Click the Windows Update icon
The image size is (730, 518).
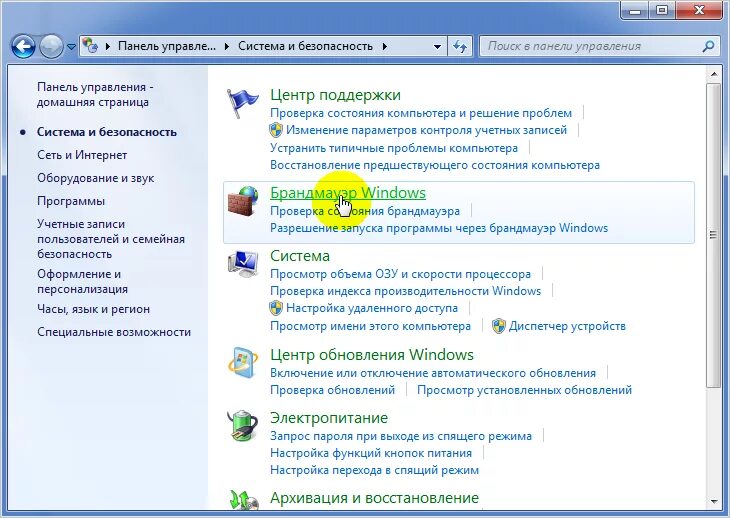tap(243, 362)
